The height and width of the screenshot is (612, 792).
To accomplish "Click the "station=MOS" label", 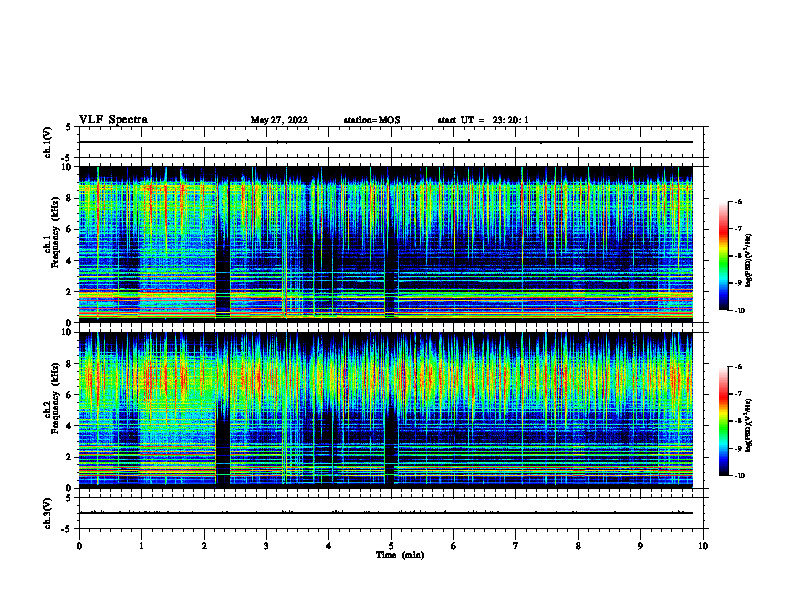I will point(372,120).
